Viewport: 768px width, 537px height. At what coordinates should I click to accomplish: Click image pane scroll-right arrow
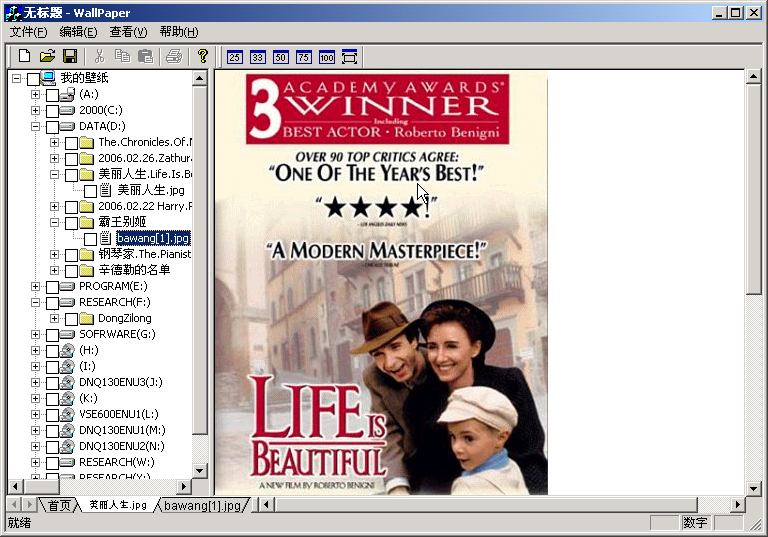pyautogui.click(x=738, y=504)
